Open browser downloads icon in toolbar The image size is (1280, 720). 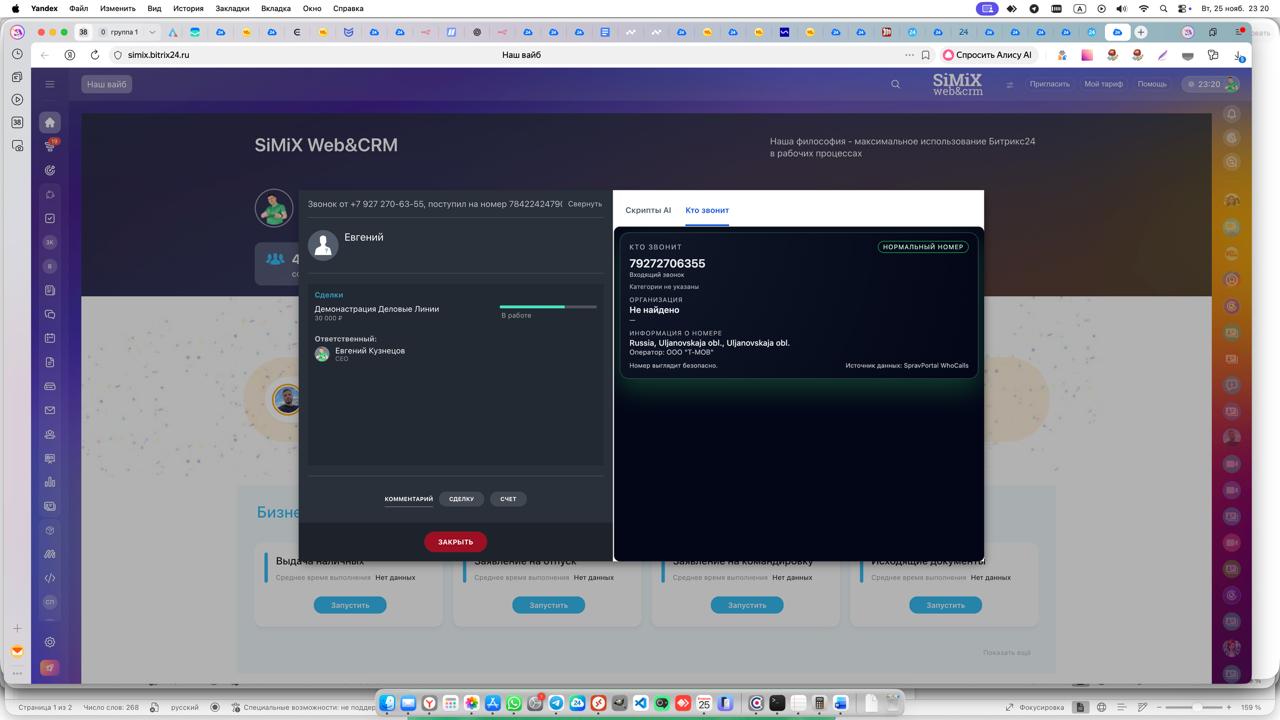[x=1239, y=55]
